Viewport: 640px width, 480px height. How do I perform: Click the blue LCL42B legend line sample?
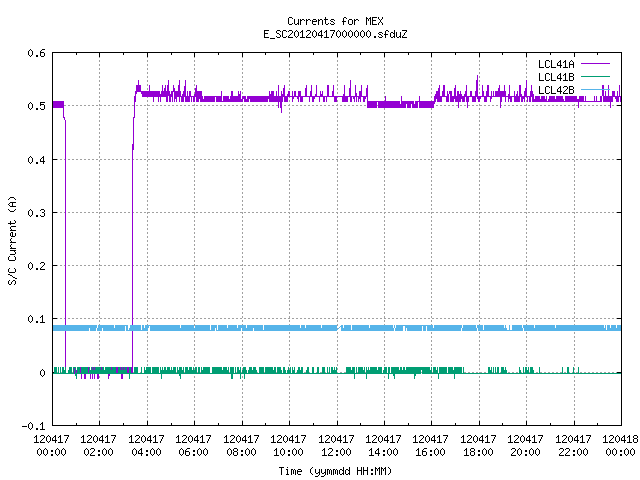(595, 89)
